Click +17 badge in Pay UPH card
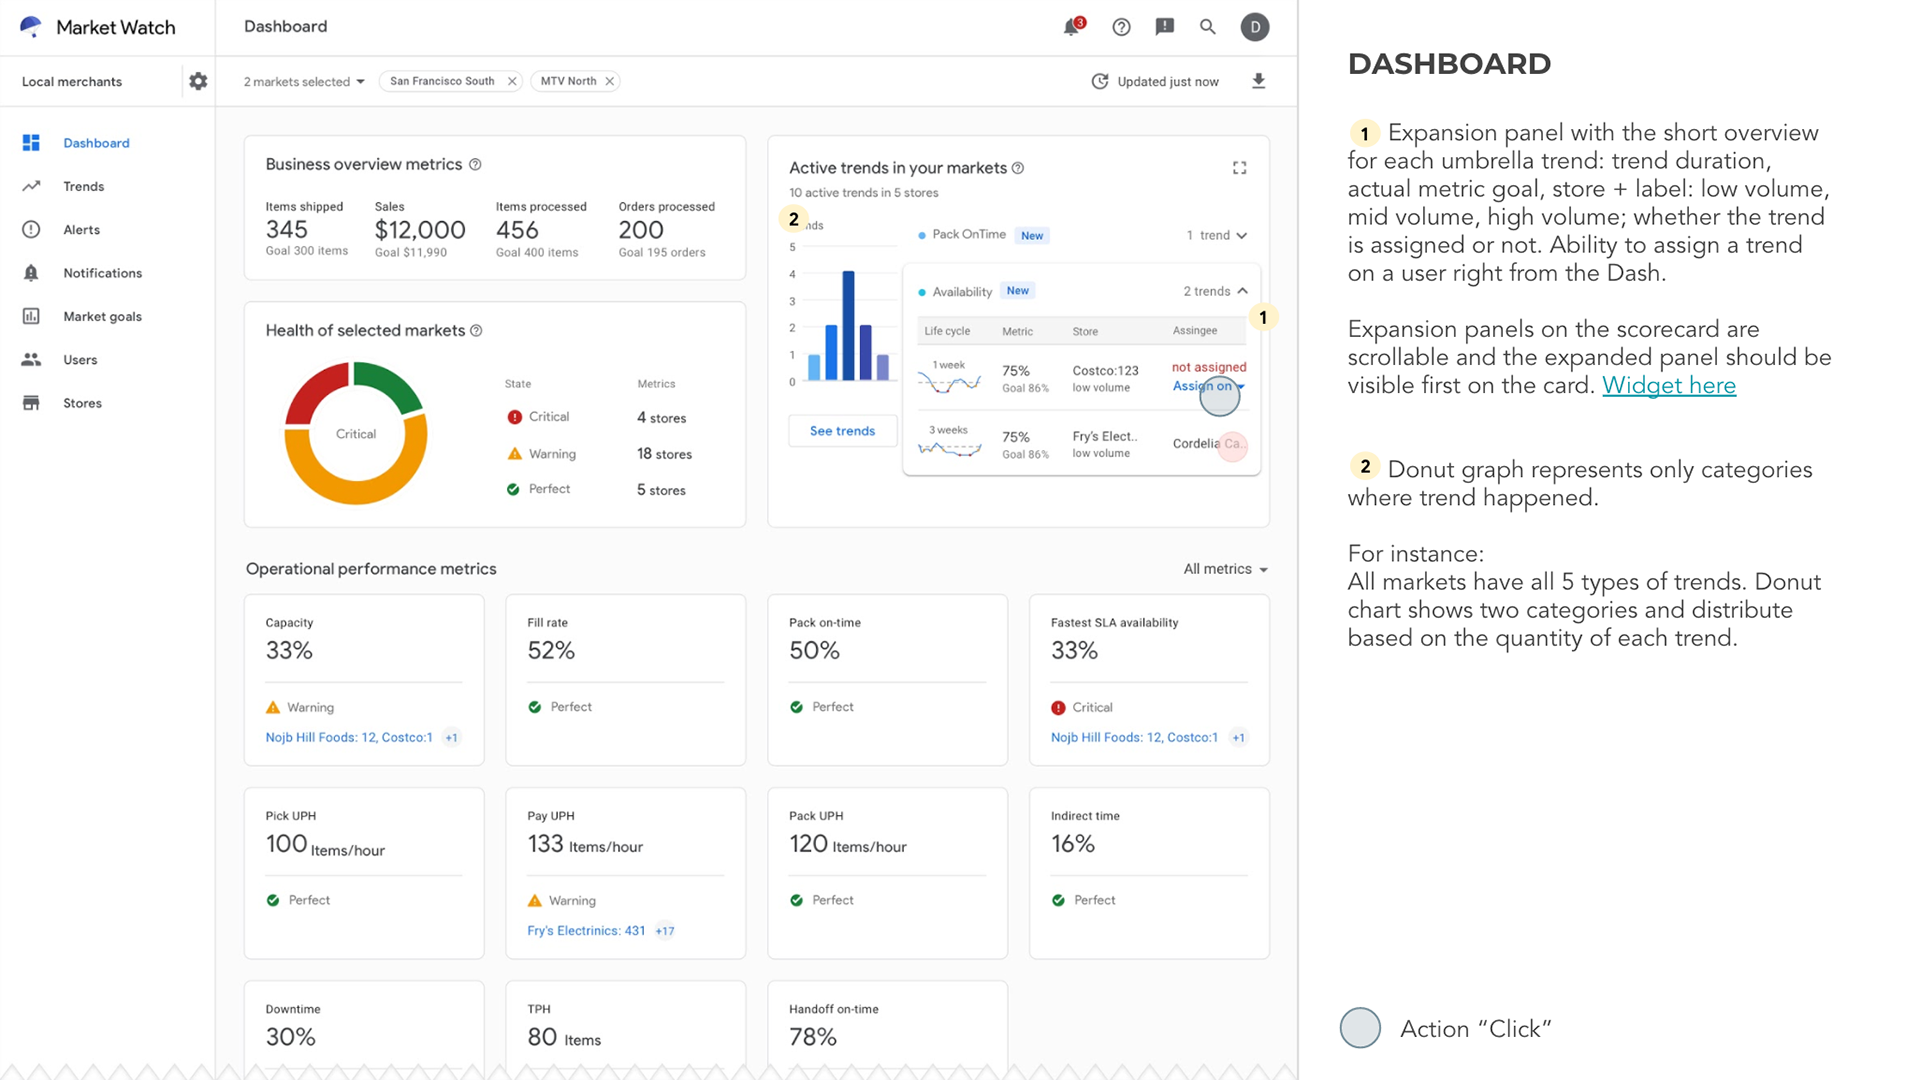This screenshot has width=1920, height=1080. click(x=665, y=931)
